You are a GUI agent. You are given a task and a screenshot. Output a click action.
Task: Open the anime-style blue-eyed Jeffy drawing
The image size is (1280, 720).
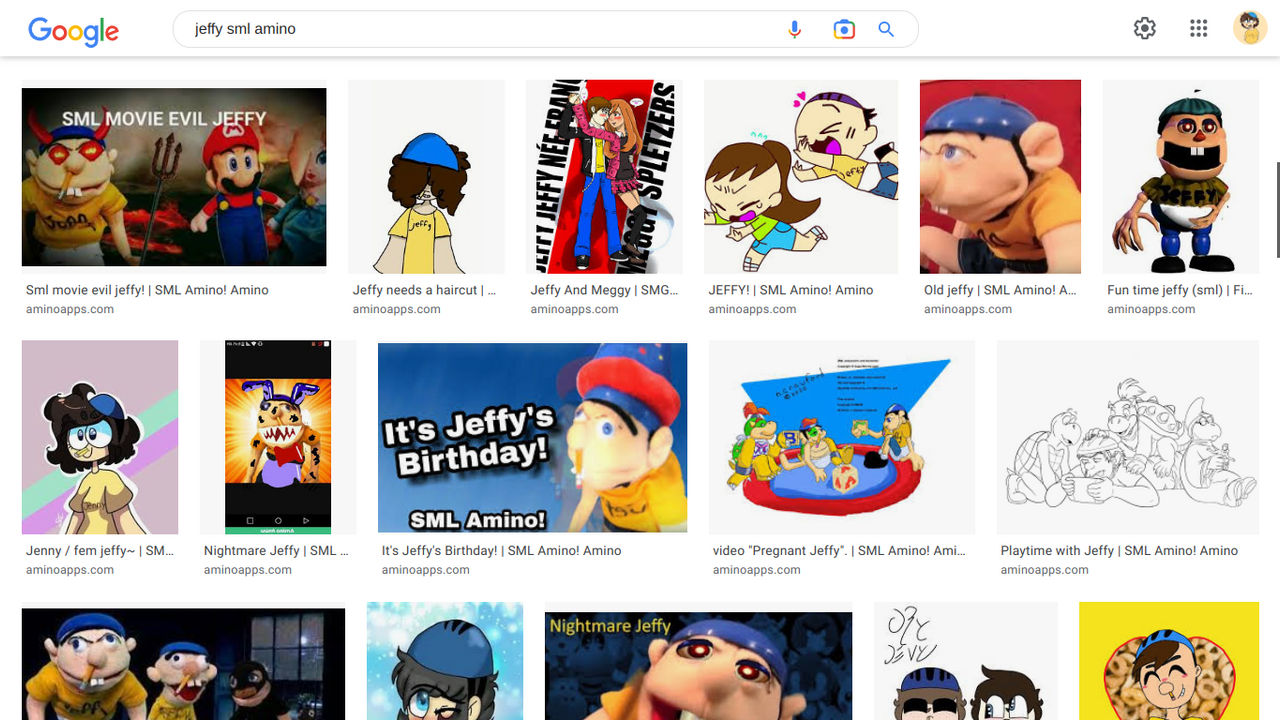tap(445, 661)
